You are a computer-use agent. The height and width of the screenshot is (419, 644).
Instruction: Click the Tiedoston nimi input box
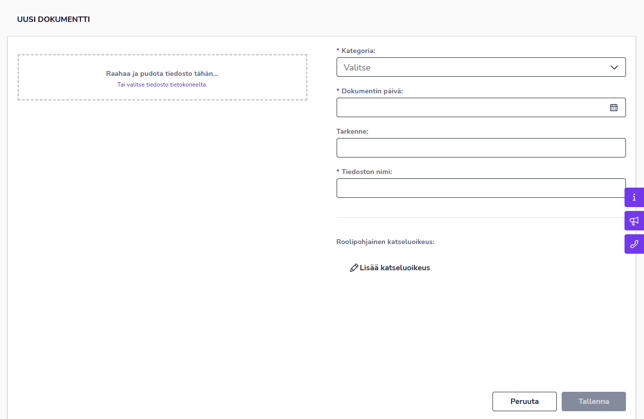(480, 188)
